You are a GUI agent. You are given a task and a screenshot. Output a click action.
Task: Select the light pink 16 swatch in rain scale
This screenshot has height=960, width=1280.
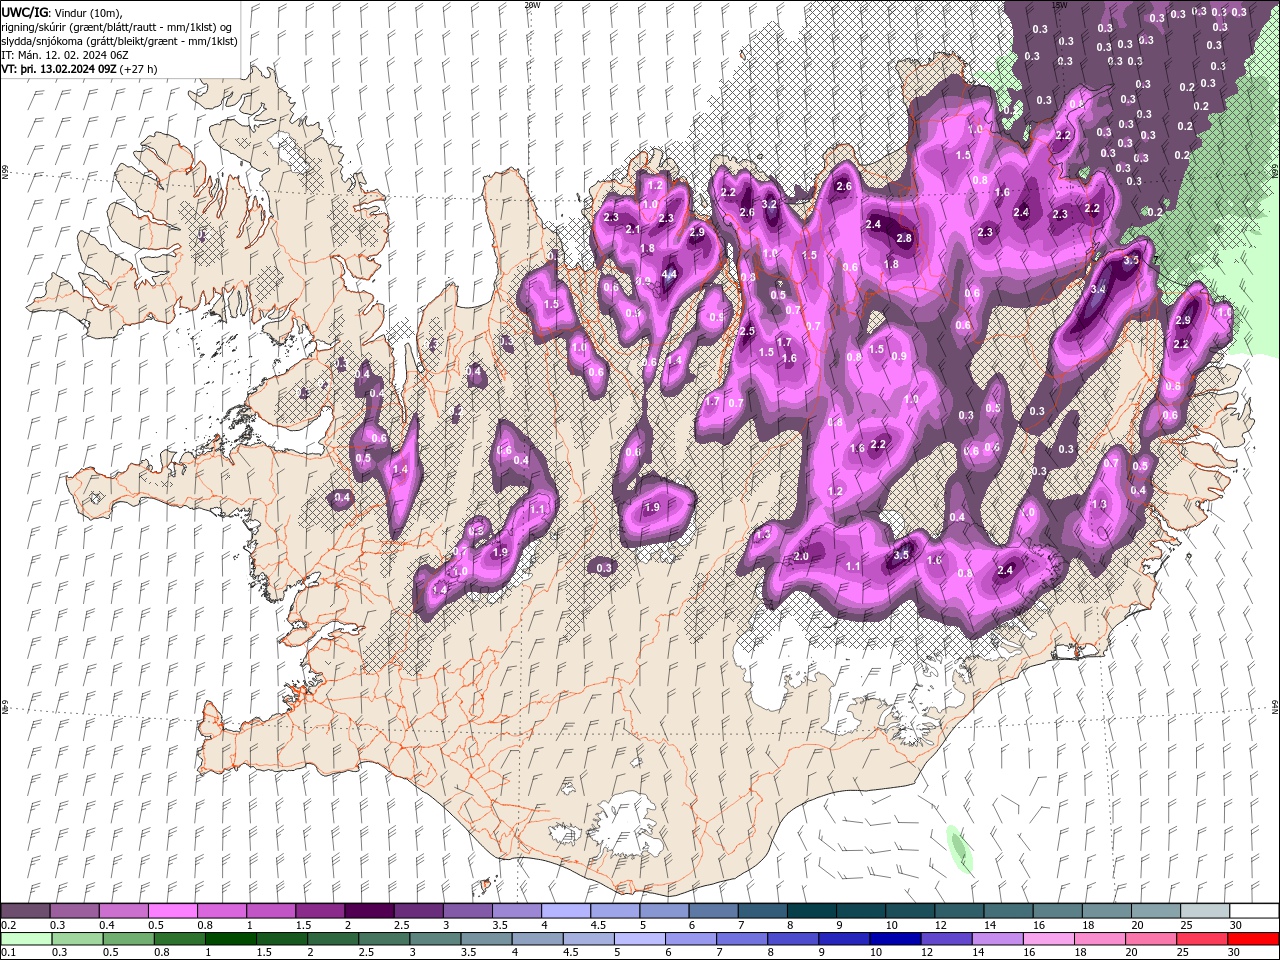tap(1048, 939)
